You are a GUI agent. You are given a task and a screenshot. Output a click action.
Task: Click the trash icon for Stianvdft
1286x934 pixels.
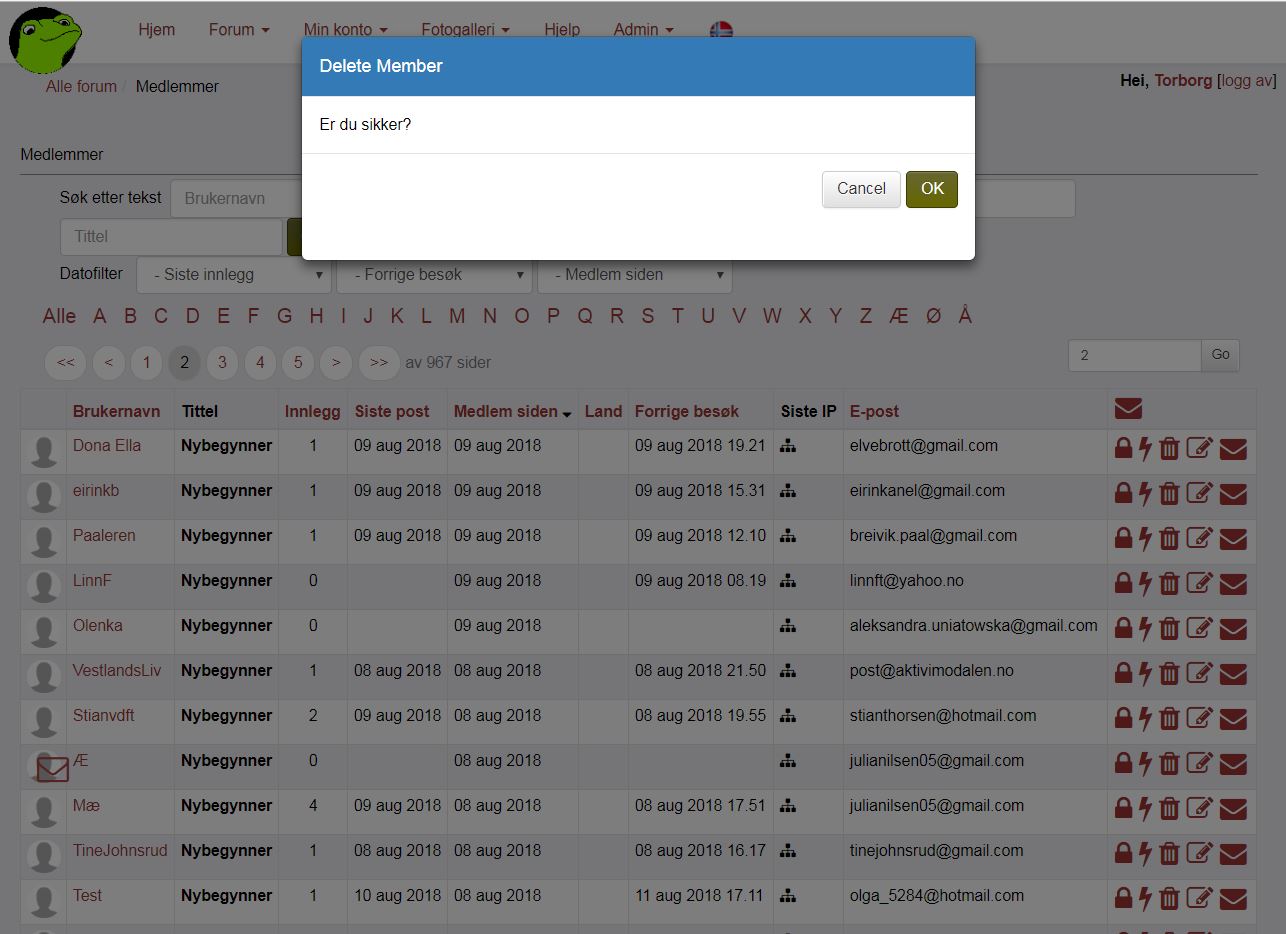pos(1169,718)
